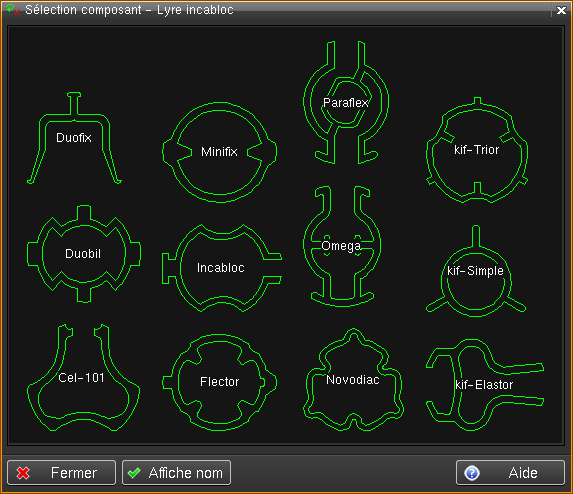Select the kif-Simple component
This screenshot has height=494, width=573.
coord(476,271)
